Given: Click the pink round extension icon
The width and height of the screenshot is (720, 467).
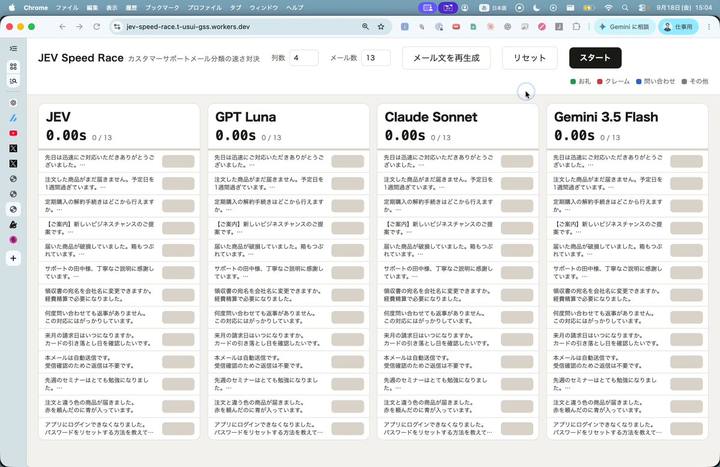Looking at the screenshot, I should [x=542, y=27].
